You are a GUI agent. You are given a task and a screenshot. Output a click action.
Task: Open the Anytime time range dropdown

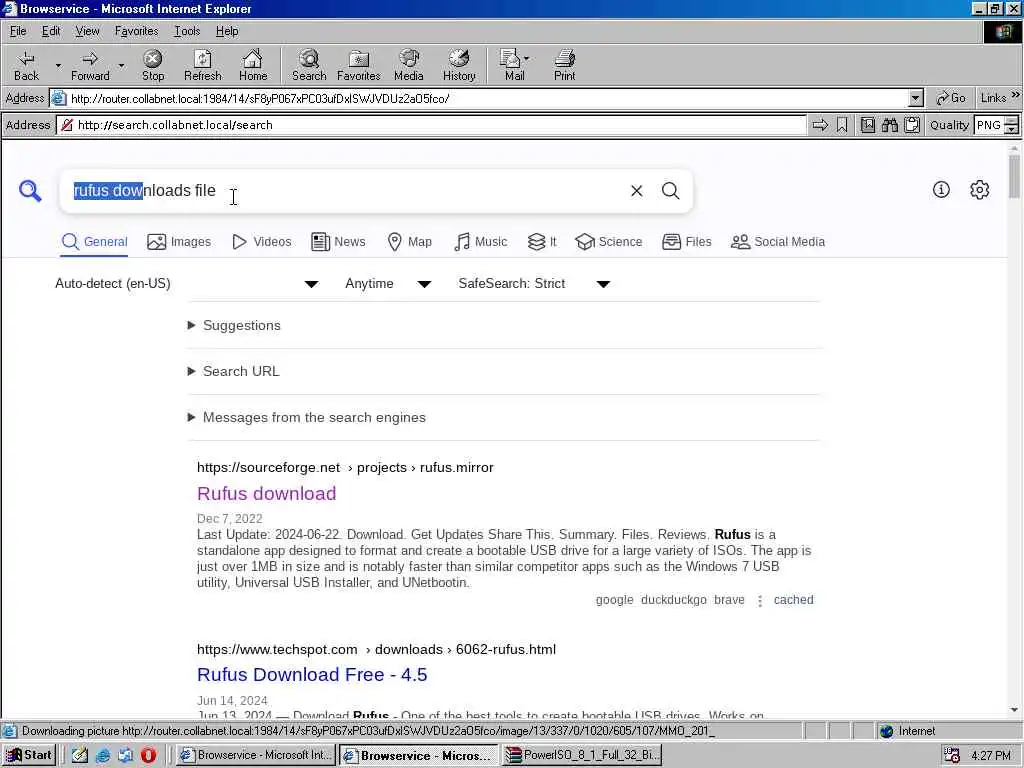coord(388,283)
